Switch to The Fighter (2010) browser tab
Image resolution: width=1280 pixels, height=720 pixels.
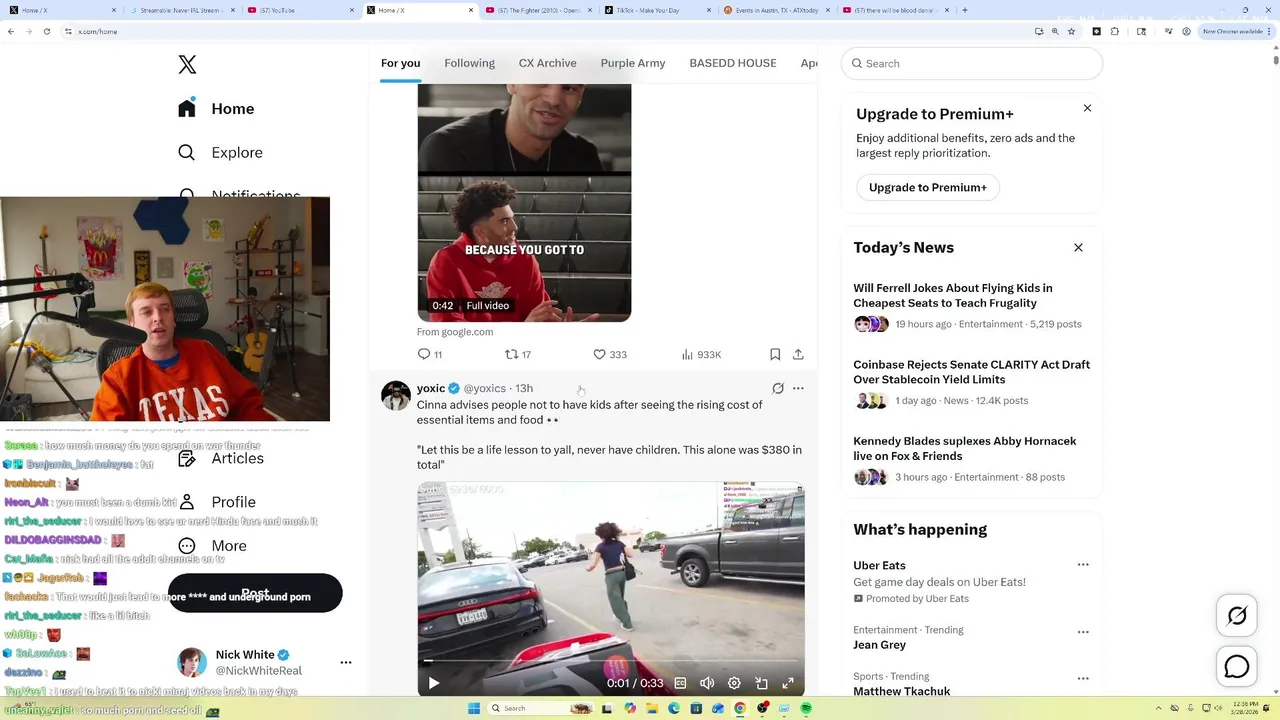[538, 10]
